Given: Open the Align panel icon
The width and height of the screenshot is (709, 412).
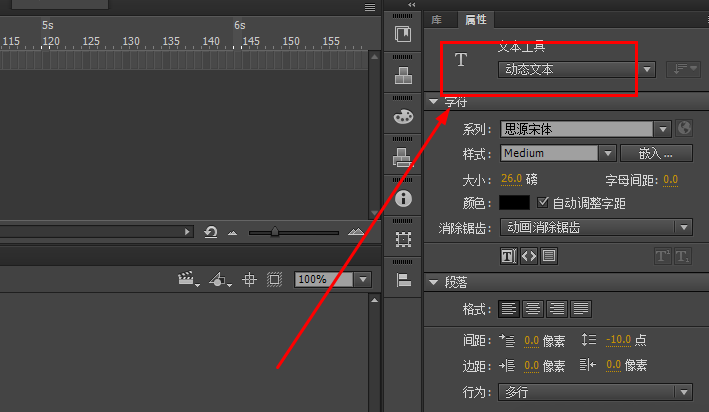Looking at the screenshot, I should tap(403, 280).
